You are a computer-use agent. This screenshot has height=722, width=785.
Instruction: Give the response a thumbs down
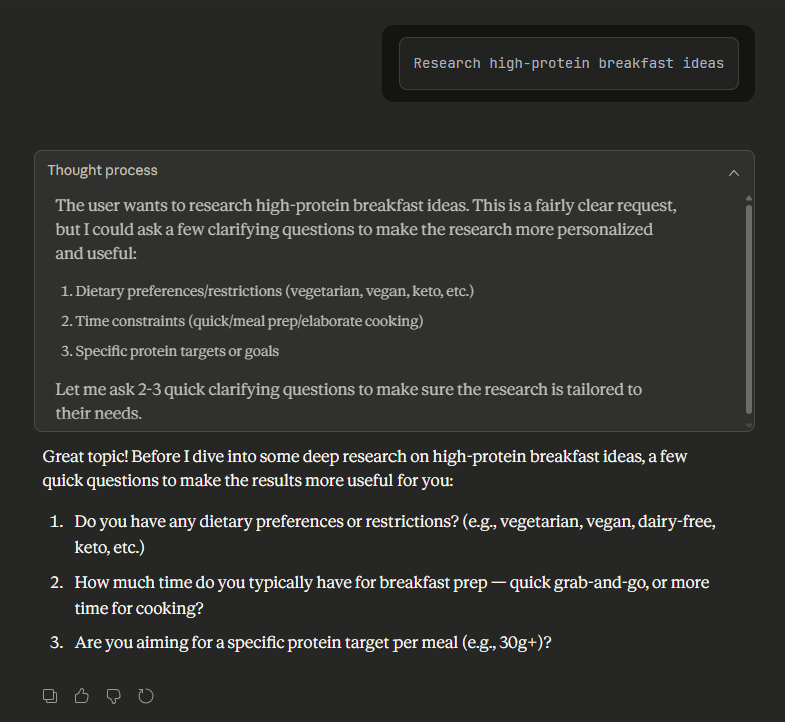[x=114, y=695]
